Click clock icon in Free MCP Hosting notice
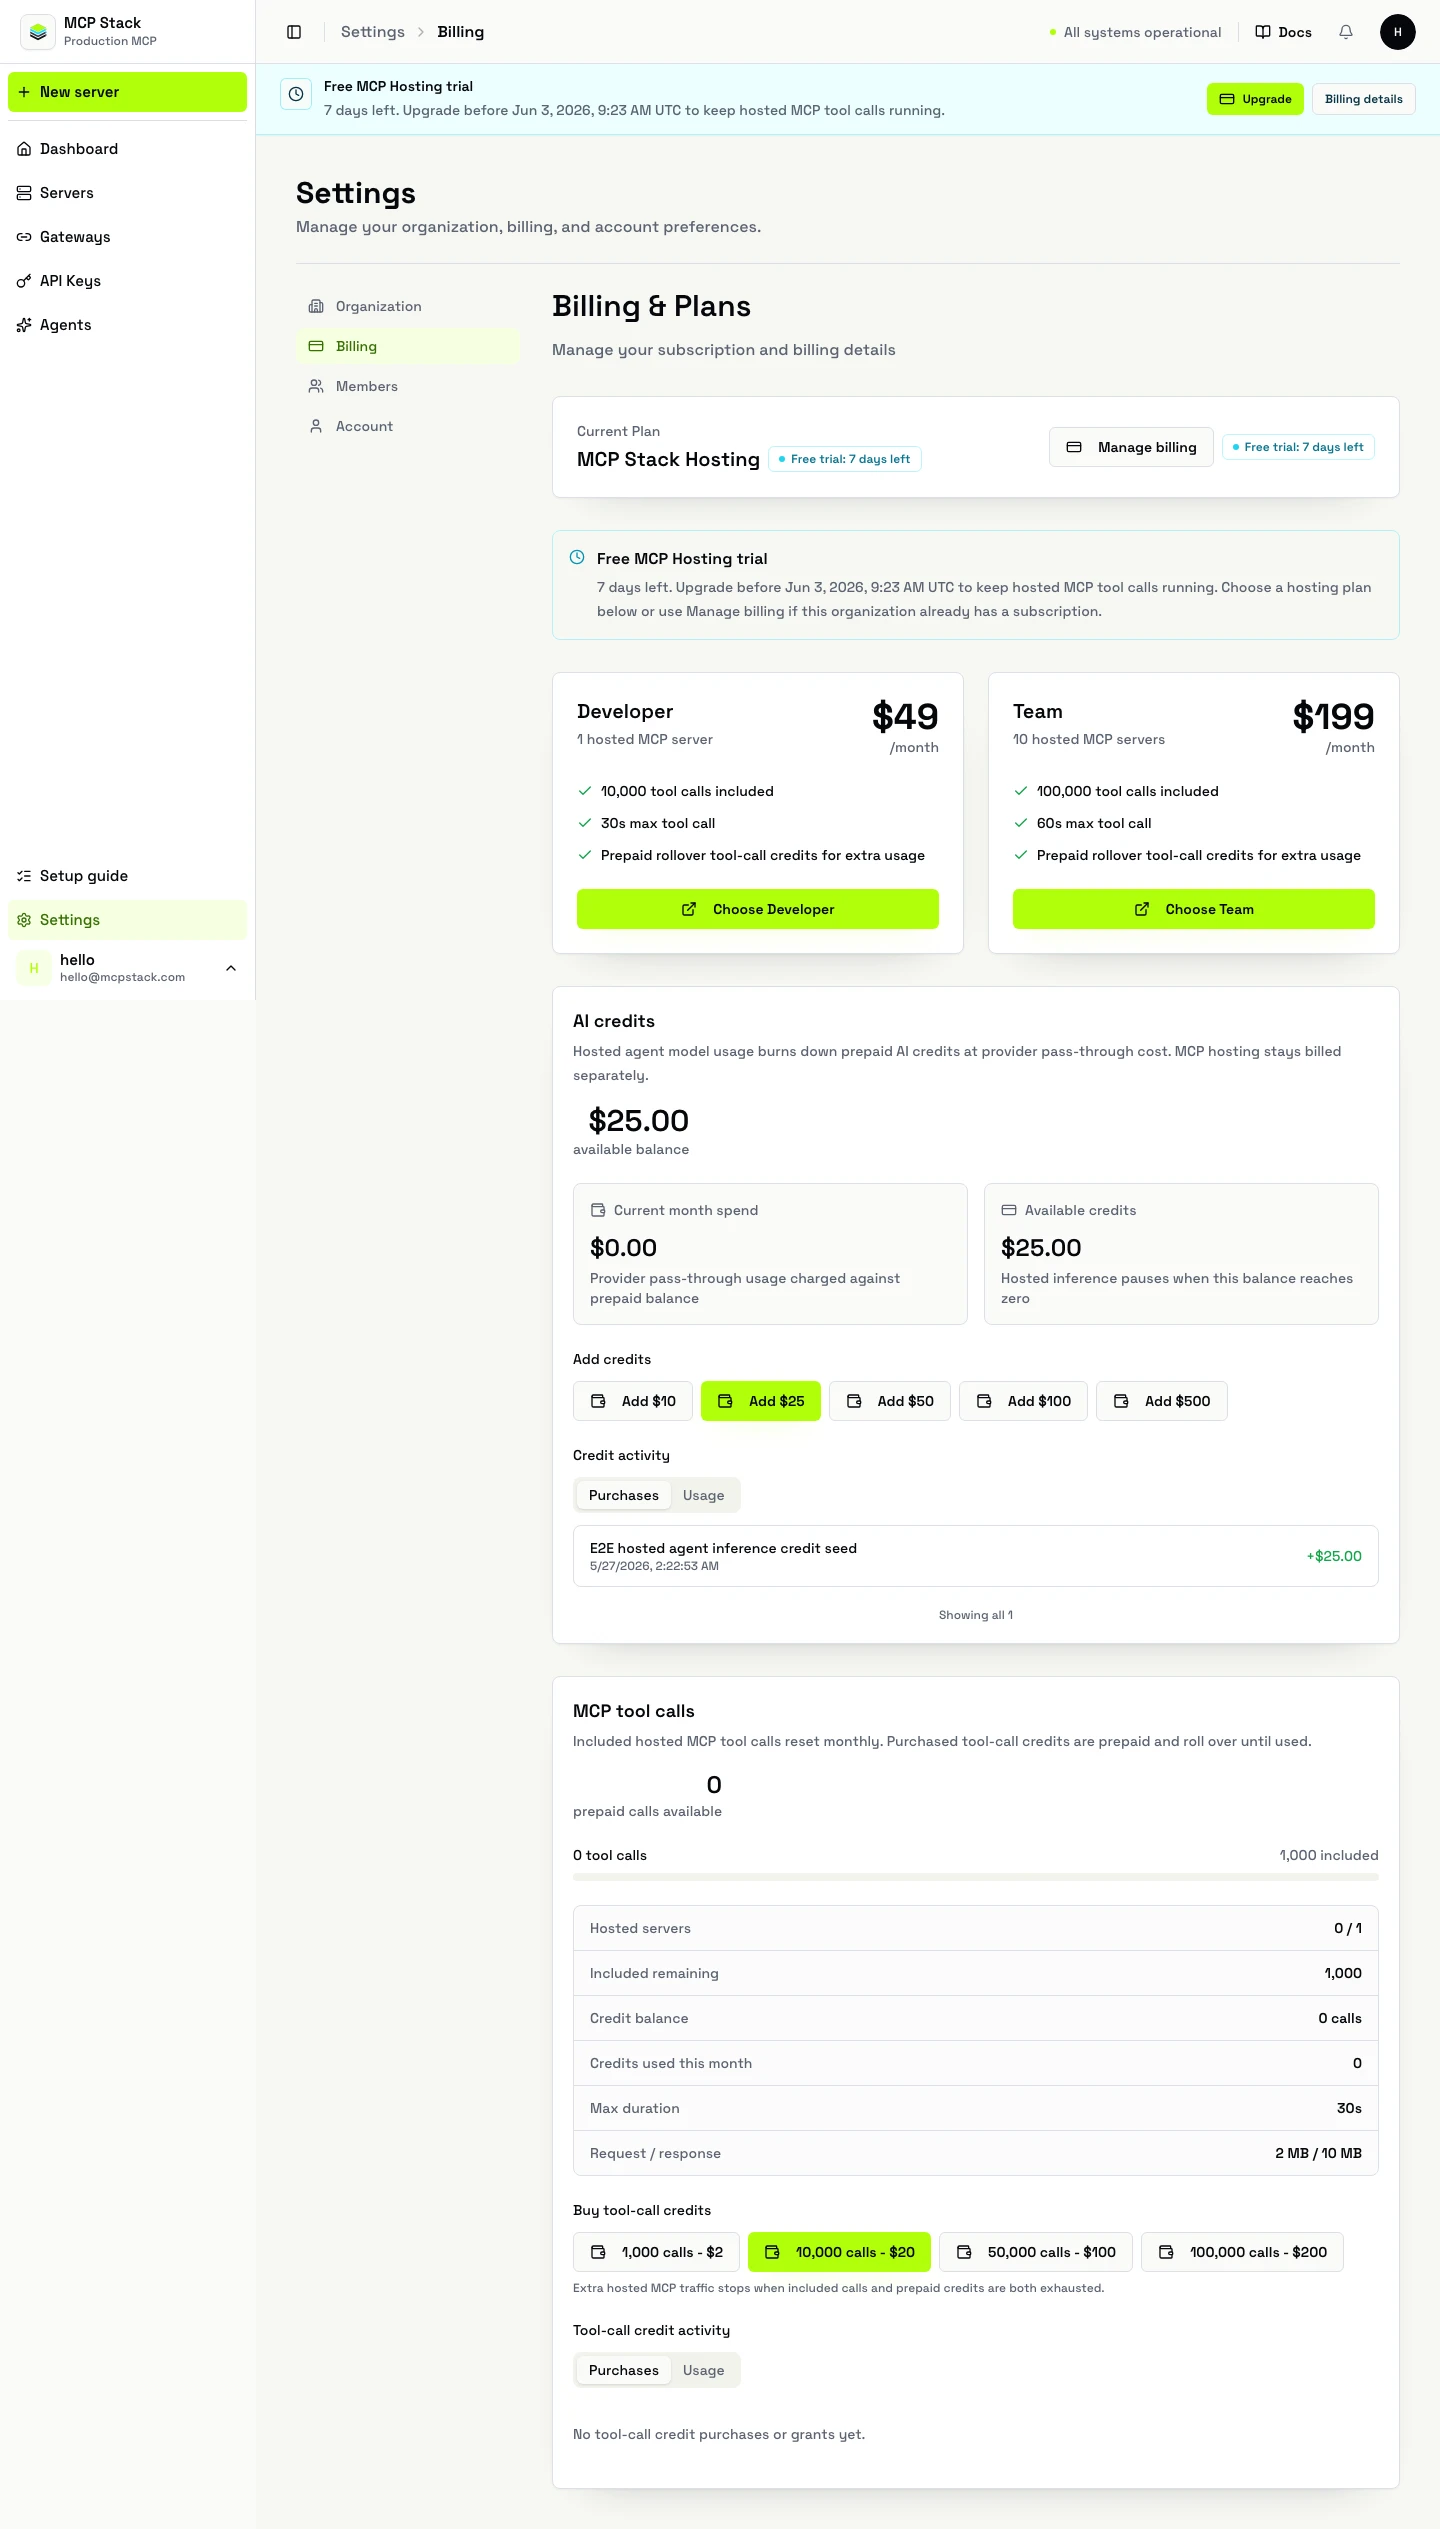 [x=577, y=557]
